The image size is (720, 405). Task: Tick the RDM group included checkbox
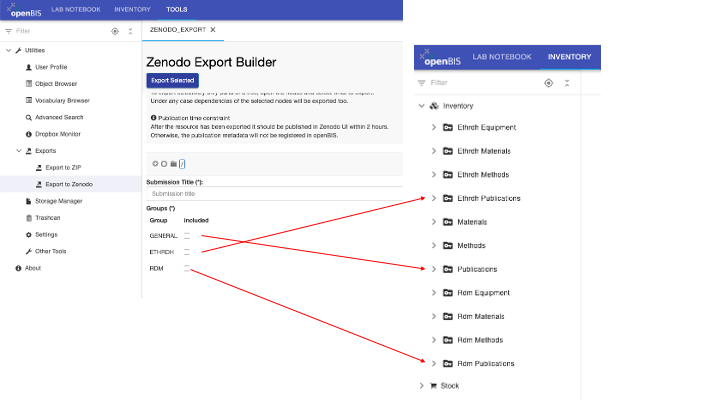[187, 268]
